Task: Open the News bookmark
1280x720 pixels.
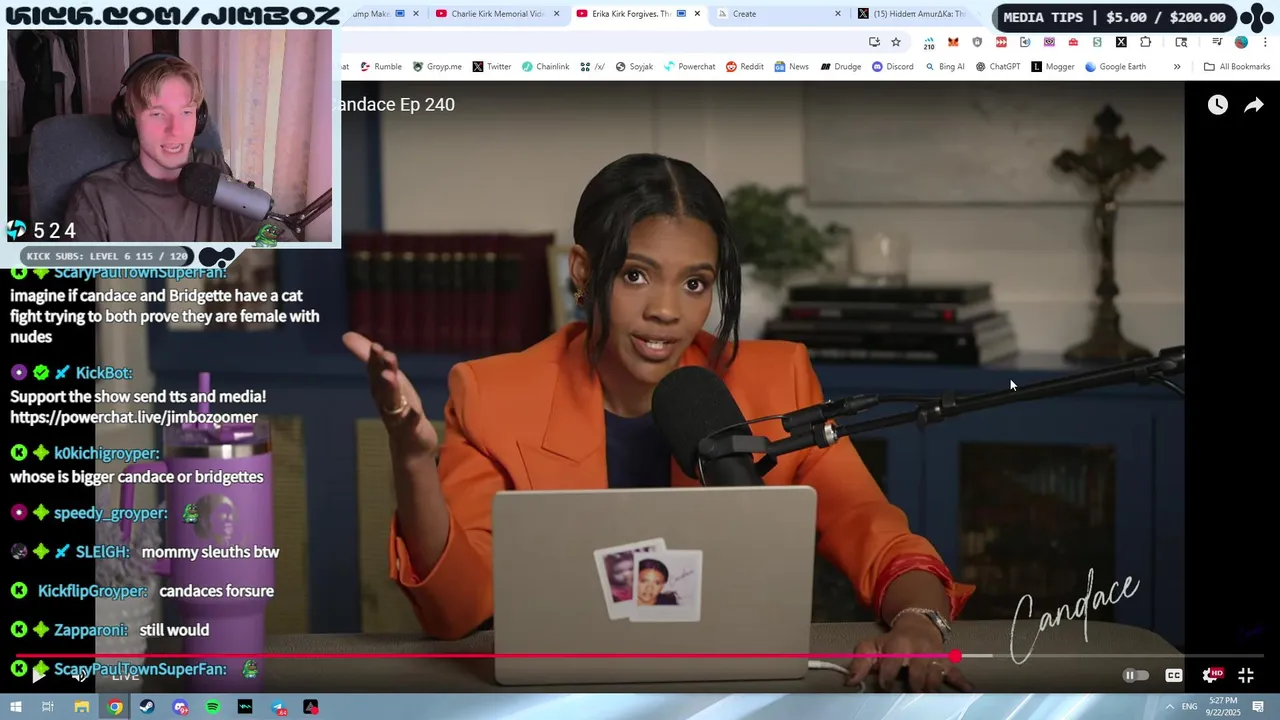Action: click(791, 67)
